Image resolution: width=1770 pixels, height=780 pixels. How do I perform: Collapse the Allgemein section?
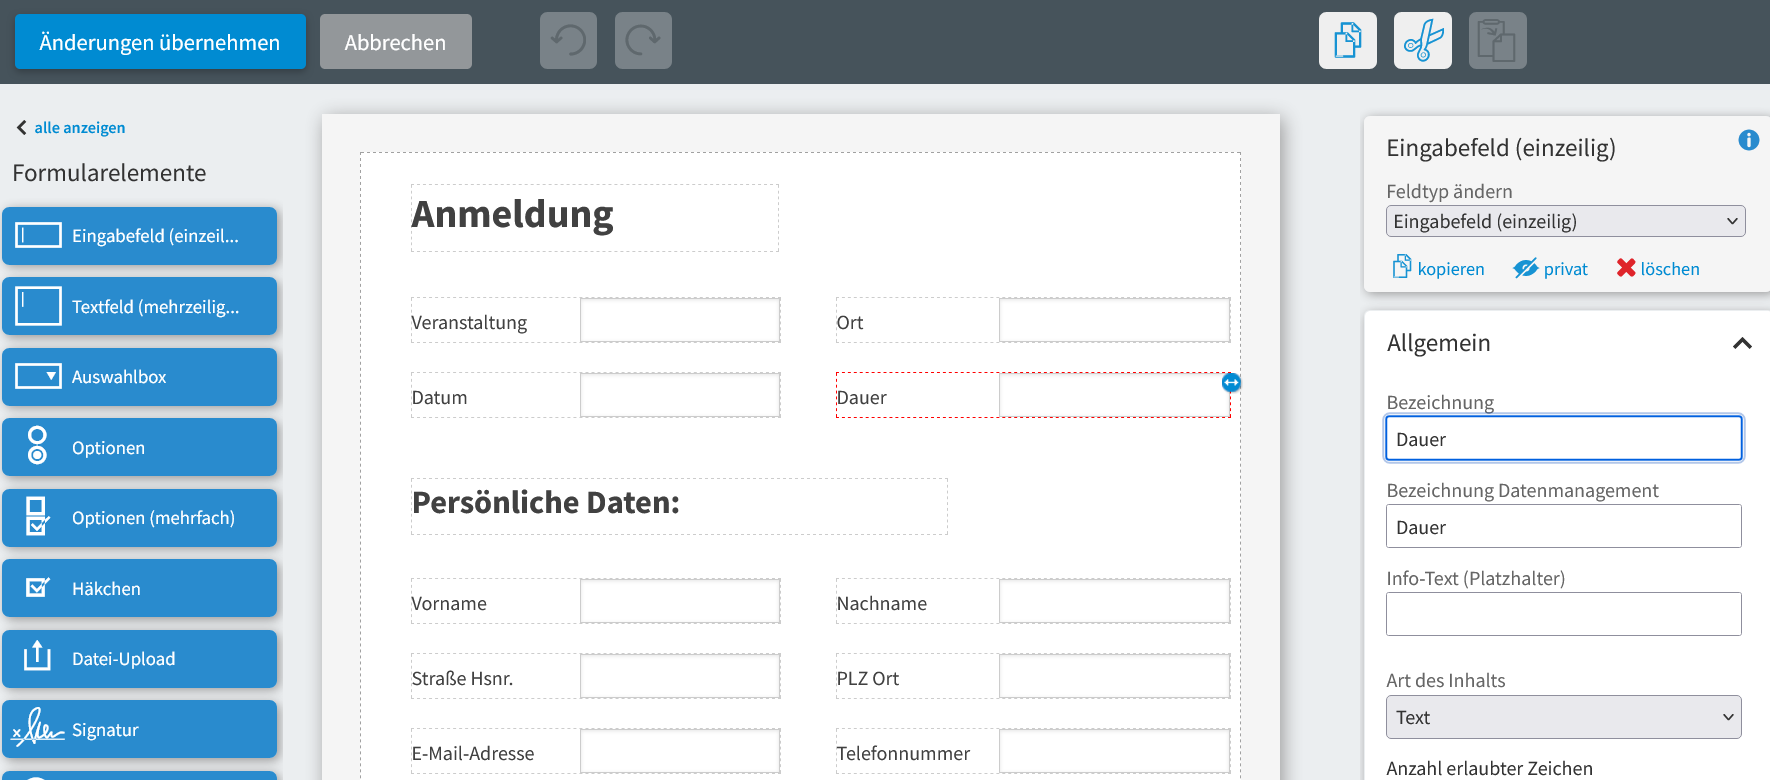(x=1742, y=343)
